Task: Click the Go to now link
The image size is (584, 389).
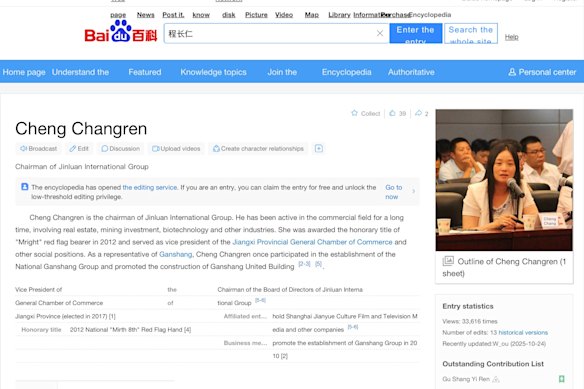Action: pyautogui.click(x=394, y=192)
